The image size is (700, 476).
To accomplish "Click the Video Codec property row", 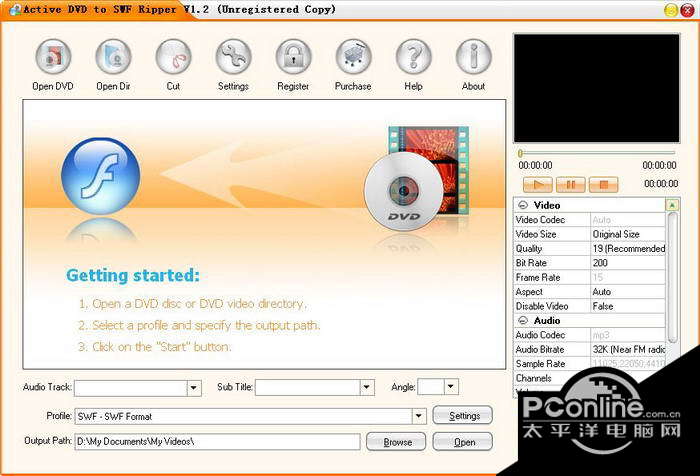I will [x=590, y=220].
